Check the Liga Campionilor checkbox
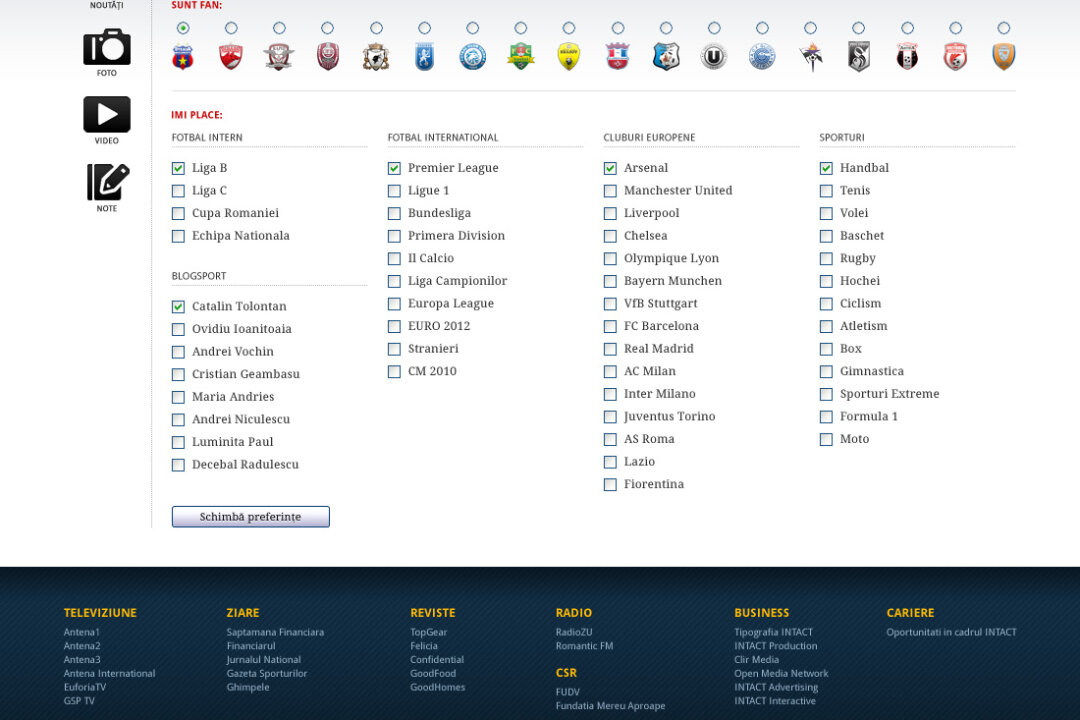Viewport: 1080px width, 720px height. (x=394, y=282)
